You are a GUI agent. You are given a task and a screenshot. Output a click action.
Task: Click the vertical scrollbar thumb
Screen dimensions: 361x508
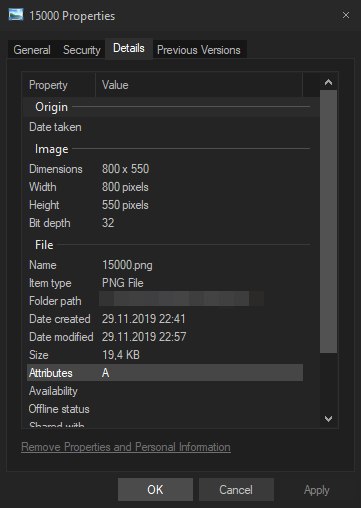point(328,221)
